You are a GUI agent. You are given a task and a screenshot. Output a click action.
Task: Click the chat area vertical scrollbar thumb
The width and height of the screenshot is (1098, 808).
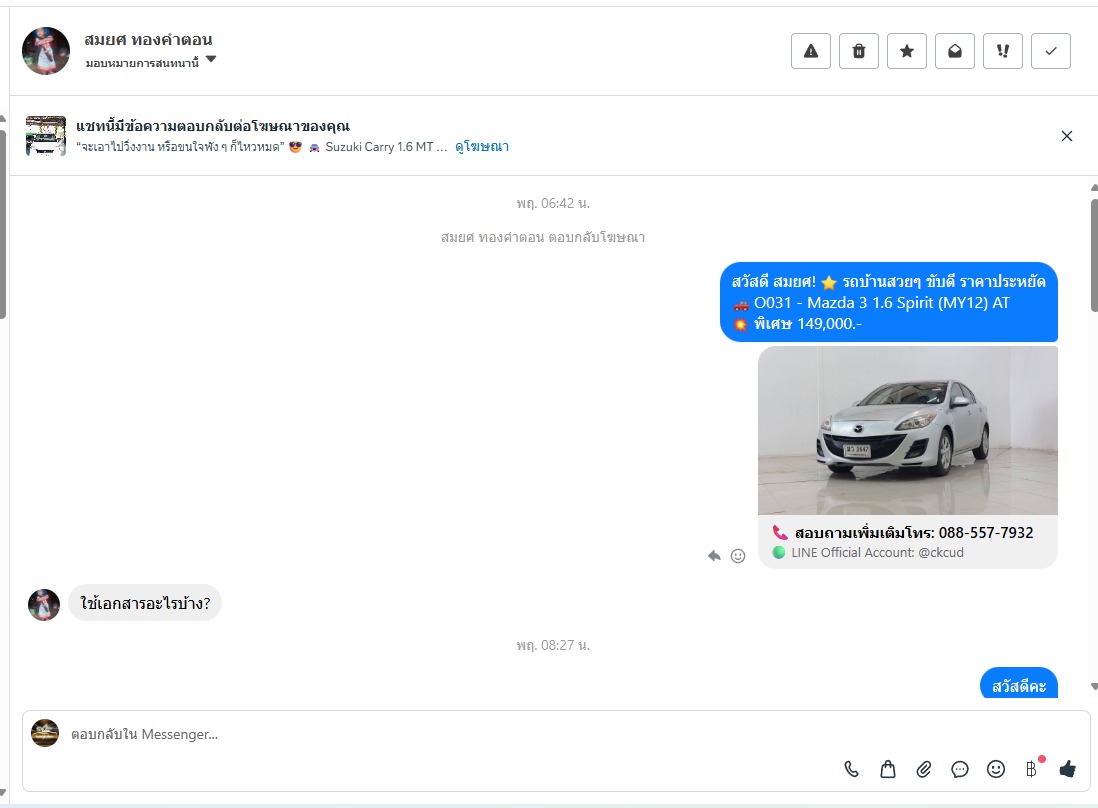1094,256
